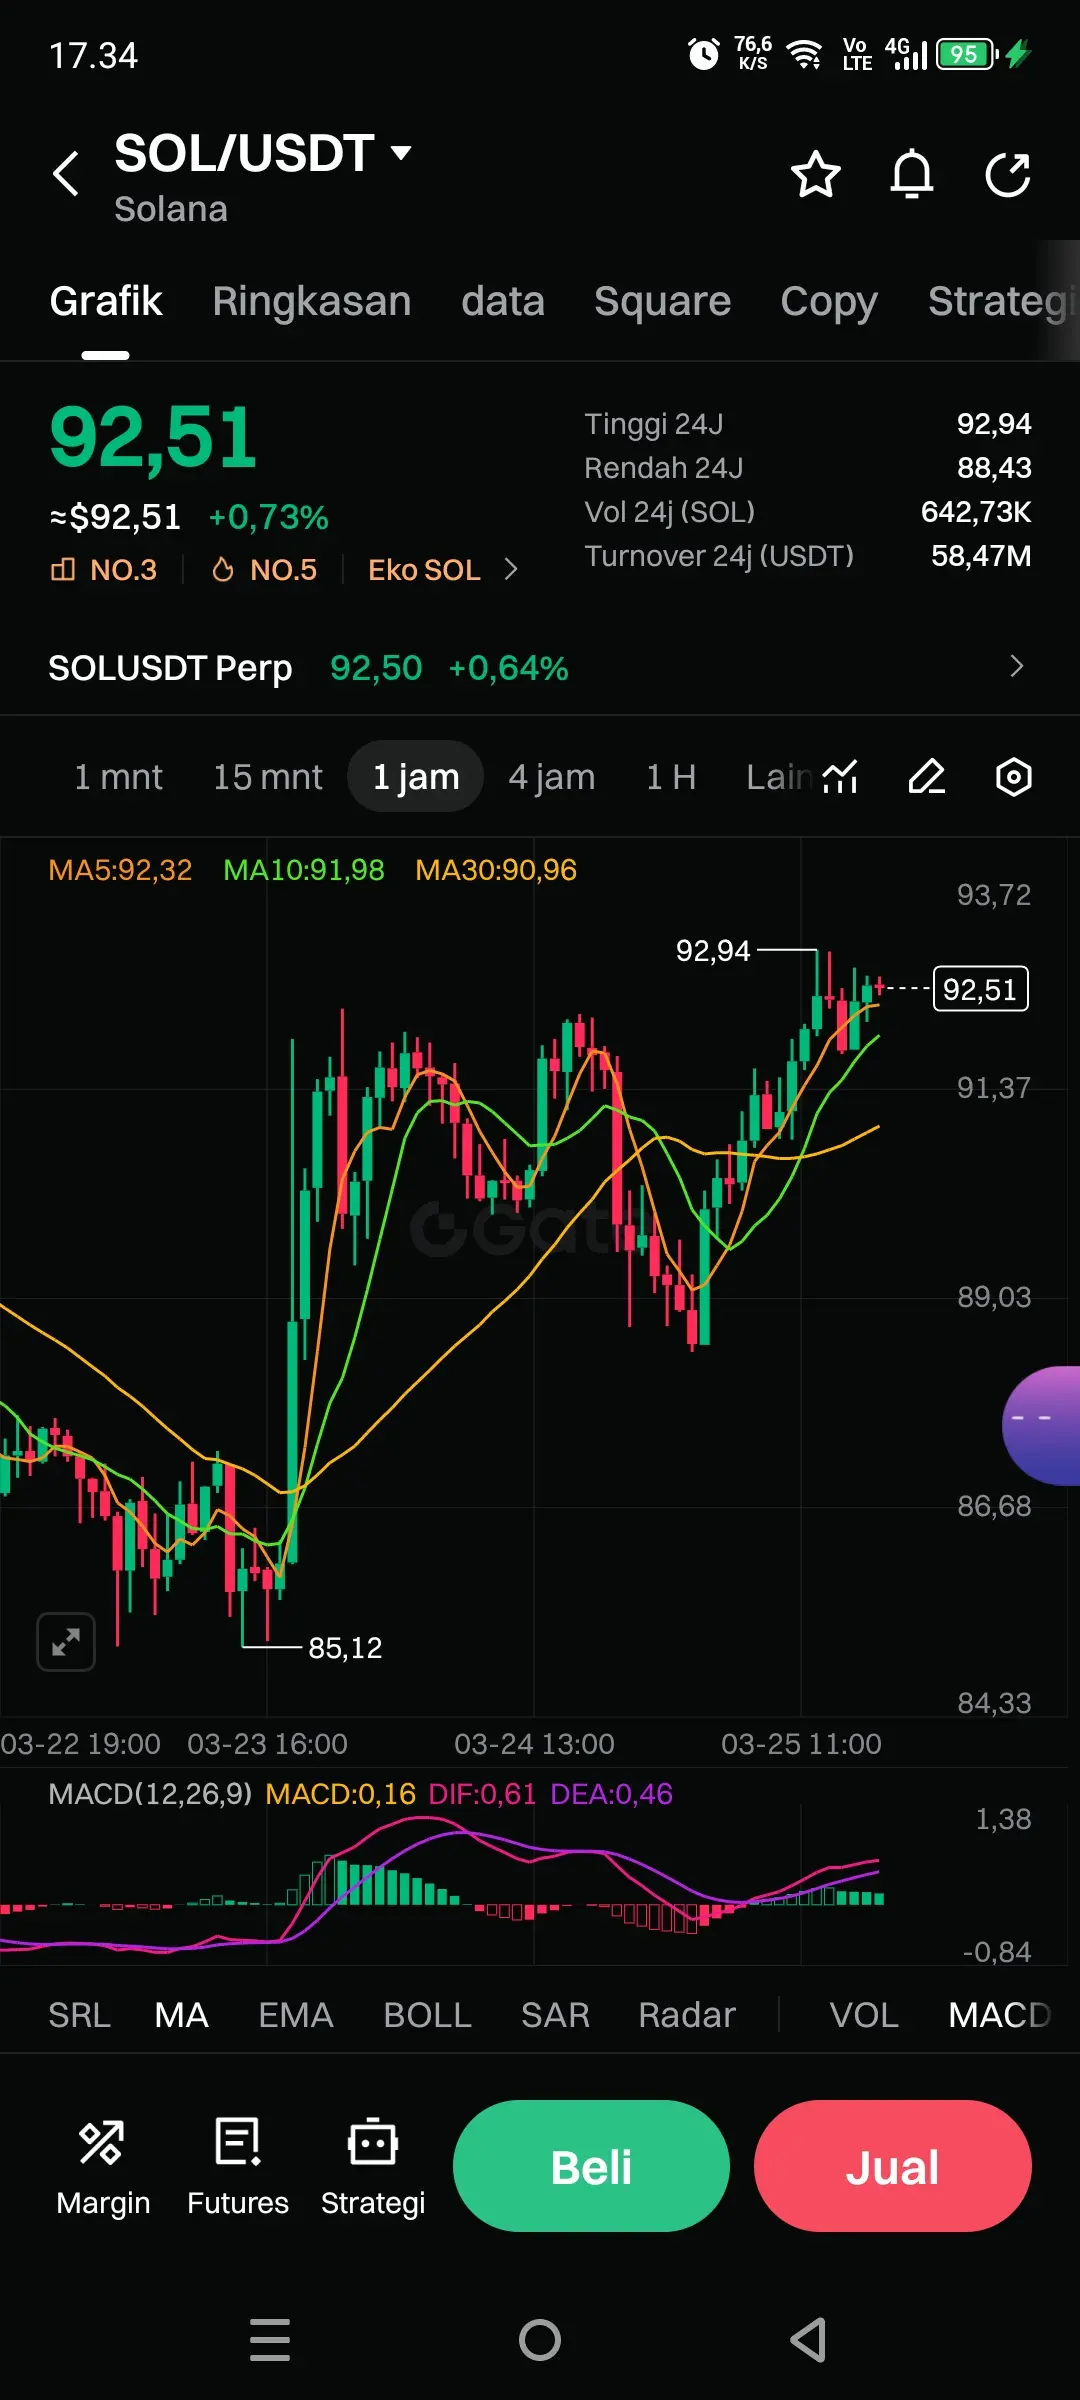Image resolution: width=1080 pixels, height=2400 pixels.
Task: Open Futures trading
Action: 238,2166
